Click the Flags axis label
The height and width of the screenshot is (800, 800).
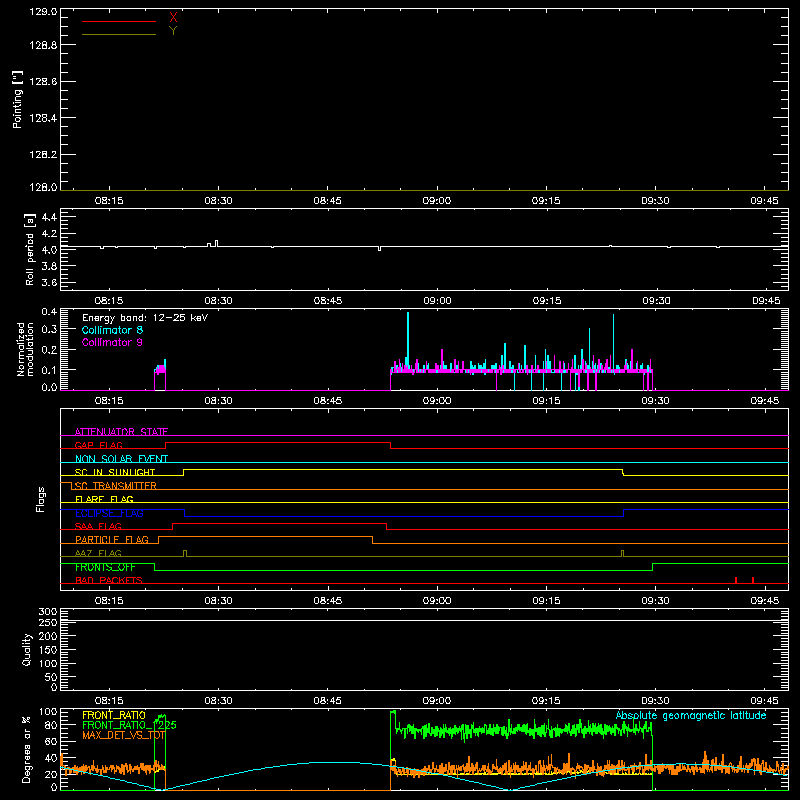[41, 499]
